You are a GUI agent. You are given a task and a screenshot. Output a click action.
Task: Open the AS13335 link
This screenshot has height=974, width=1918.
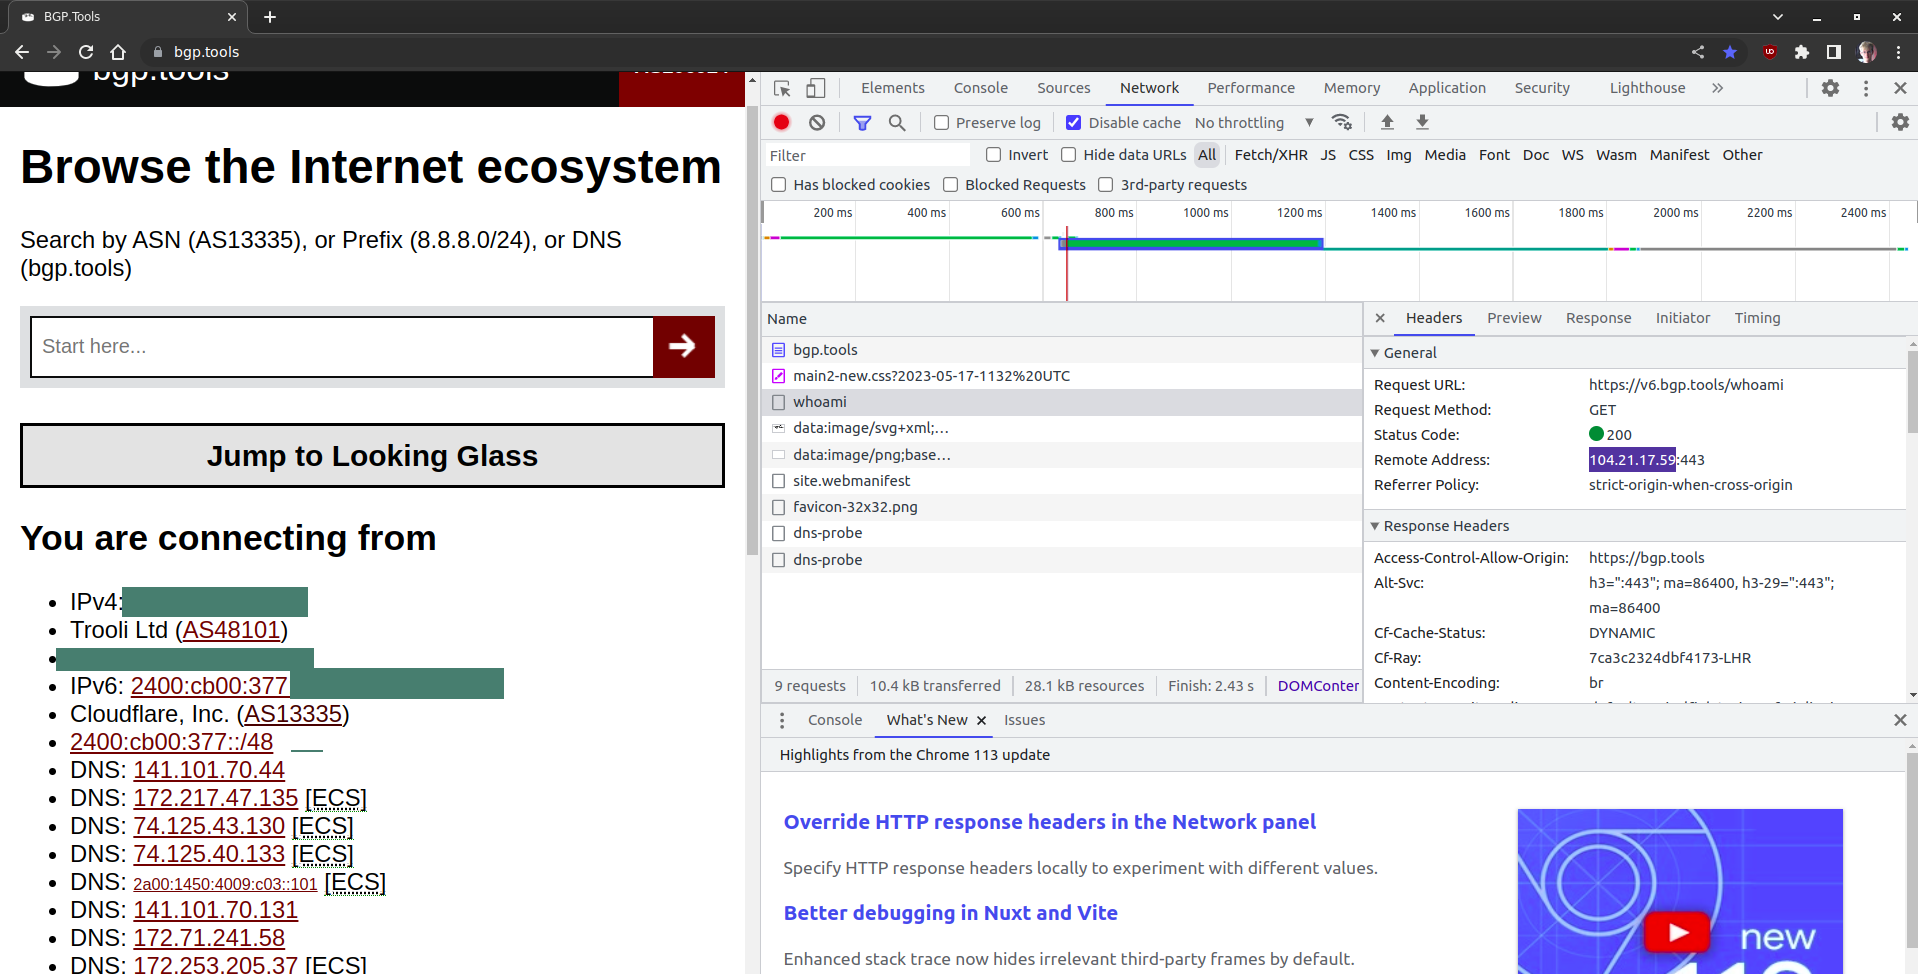point(293,714)
